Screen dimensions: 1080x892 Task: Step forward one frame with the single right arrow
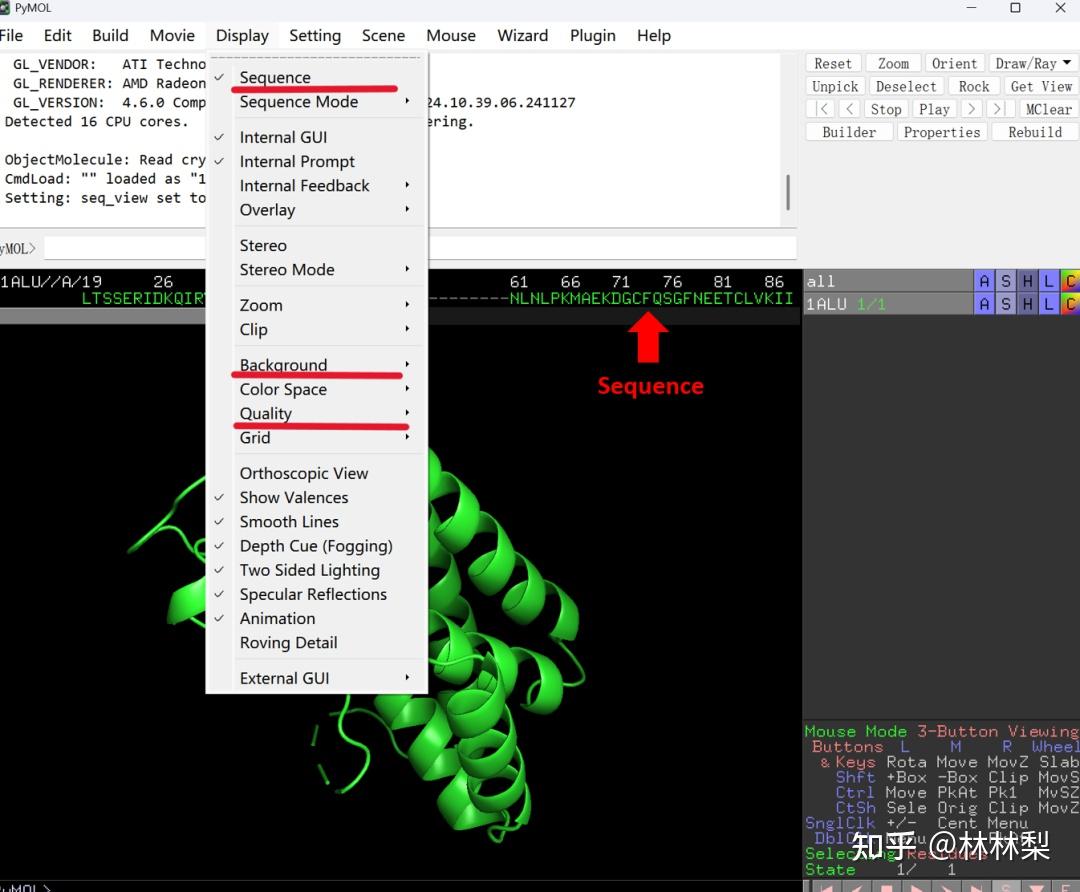coord(970,109)
